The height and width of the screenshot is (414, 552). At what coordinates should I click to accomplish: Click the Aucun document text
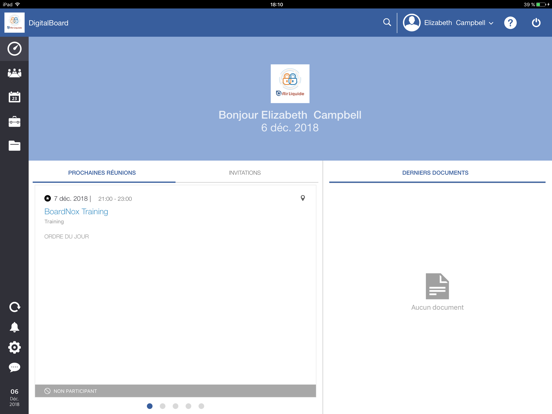[437, 307]
